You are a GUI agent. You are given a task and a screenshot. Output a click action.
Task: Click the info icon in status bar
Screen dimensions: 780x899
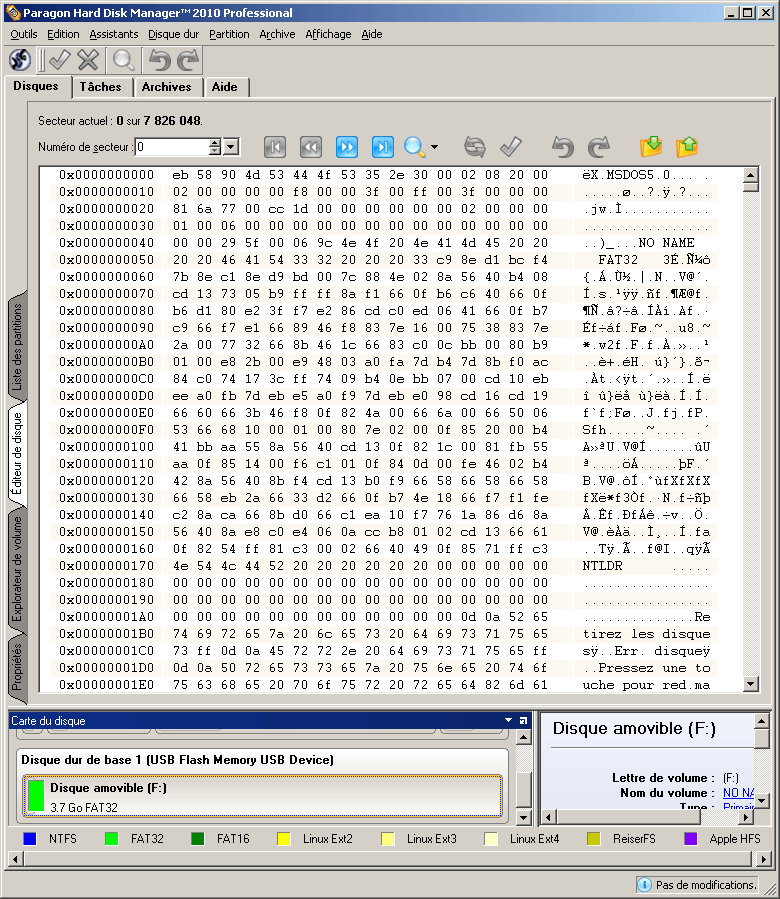644,885
